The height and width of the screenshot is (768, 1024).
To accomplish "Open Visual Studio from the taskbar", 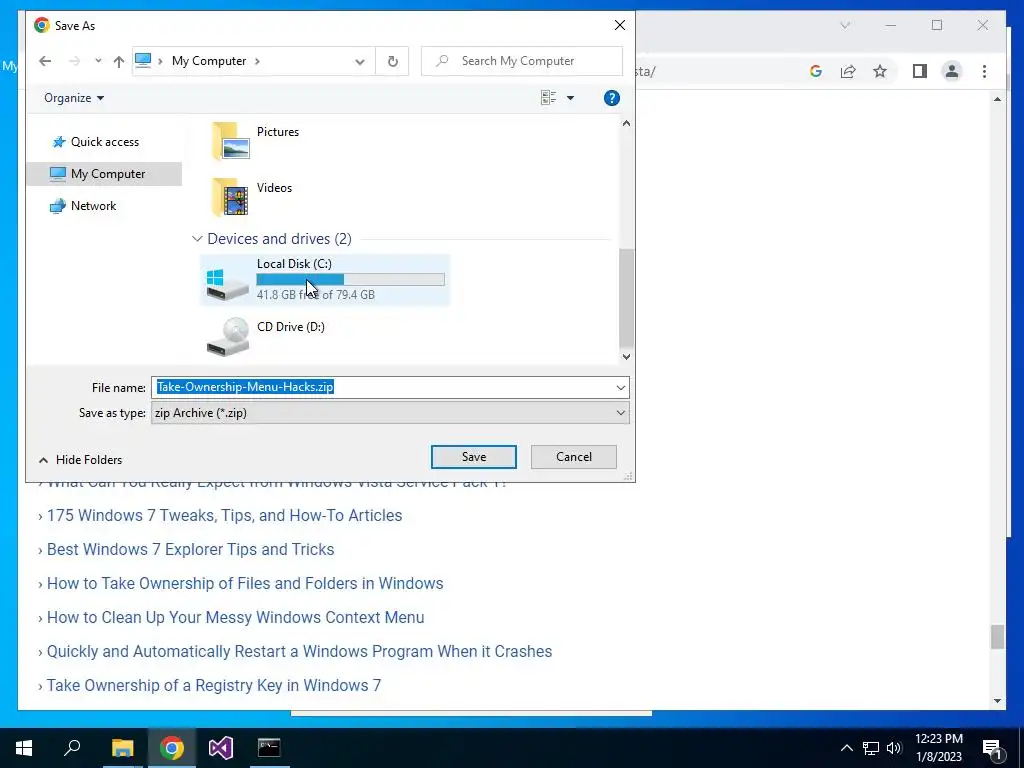I will (x=220, y=748).
